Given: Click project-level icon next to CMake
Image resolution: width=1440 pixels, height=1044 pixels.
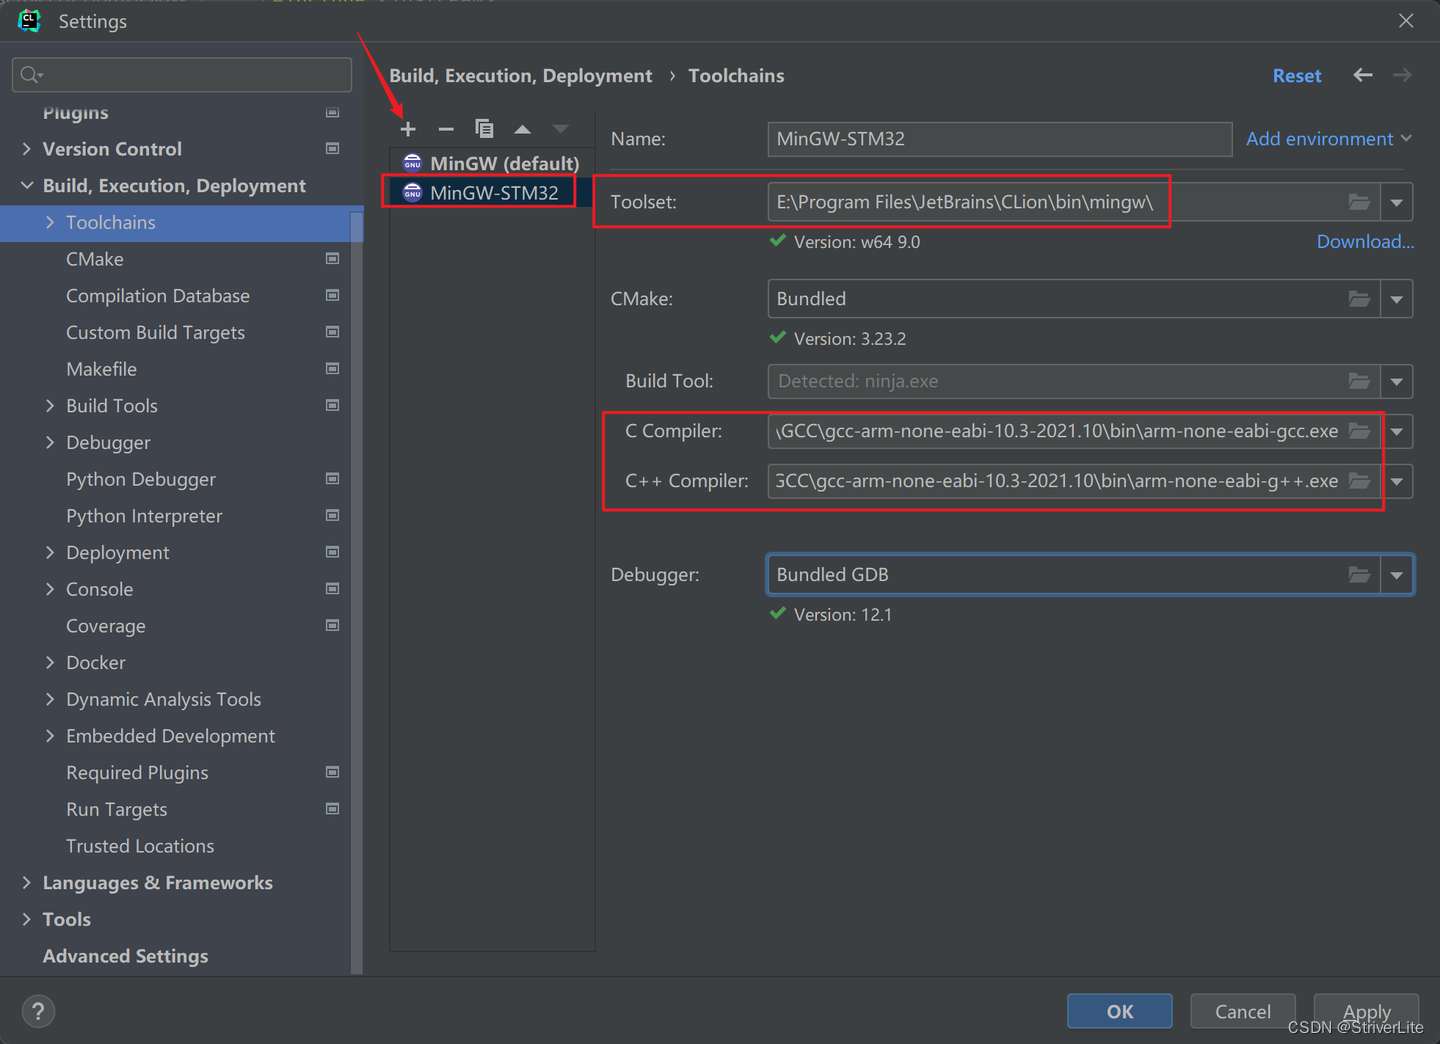Looking at the screenshot, I should [x=332, y=259].
